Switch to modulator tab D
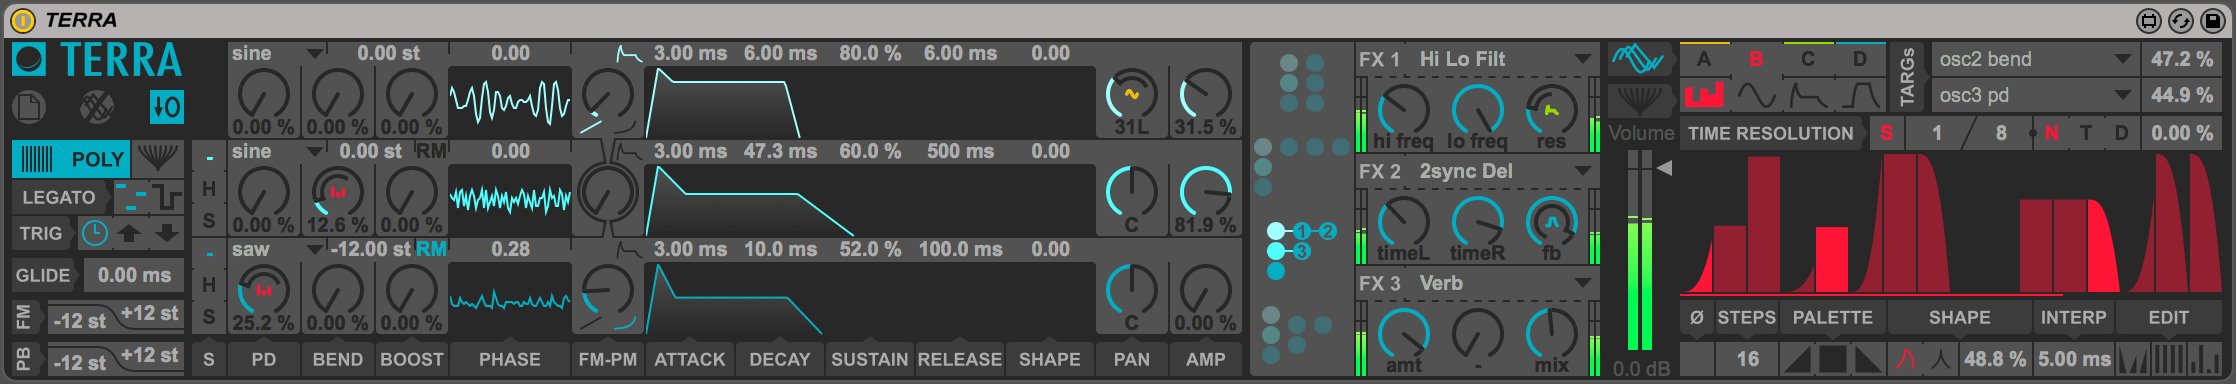The width and height of the screenshot is (2236, 384). (x=1859, y=59)
